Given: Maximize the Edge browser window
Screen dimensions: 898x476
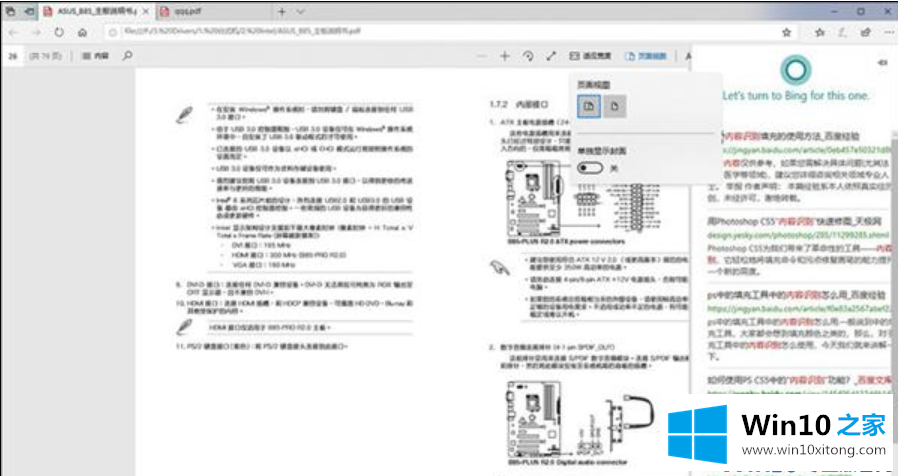Looking at the screenshot, I should (861, 11).
